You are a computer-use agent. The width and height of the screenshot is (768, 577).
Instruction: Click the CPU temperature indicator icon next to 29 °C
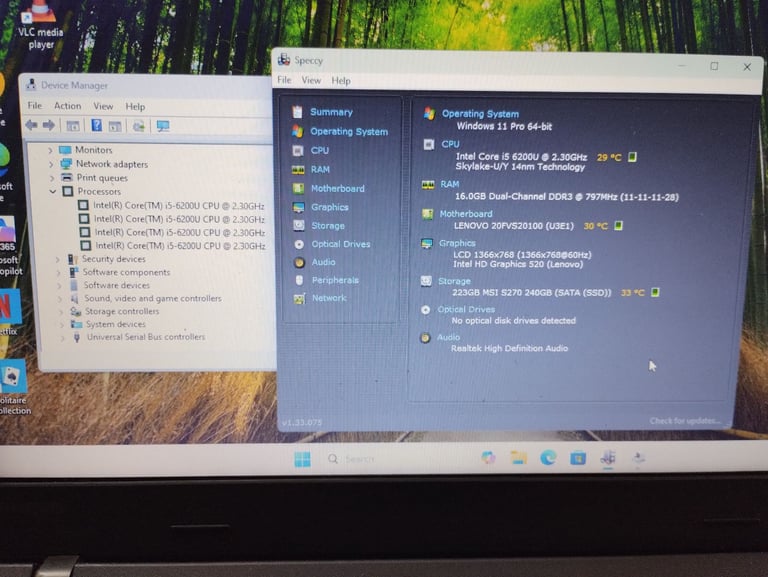coord(632,157)
